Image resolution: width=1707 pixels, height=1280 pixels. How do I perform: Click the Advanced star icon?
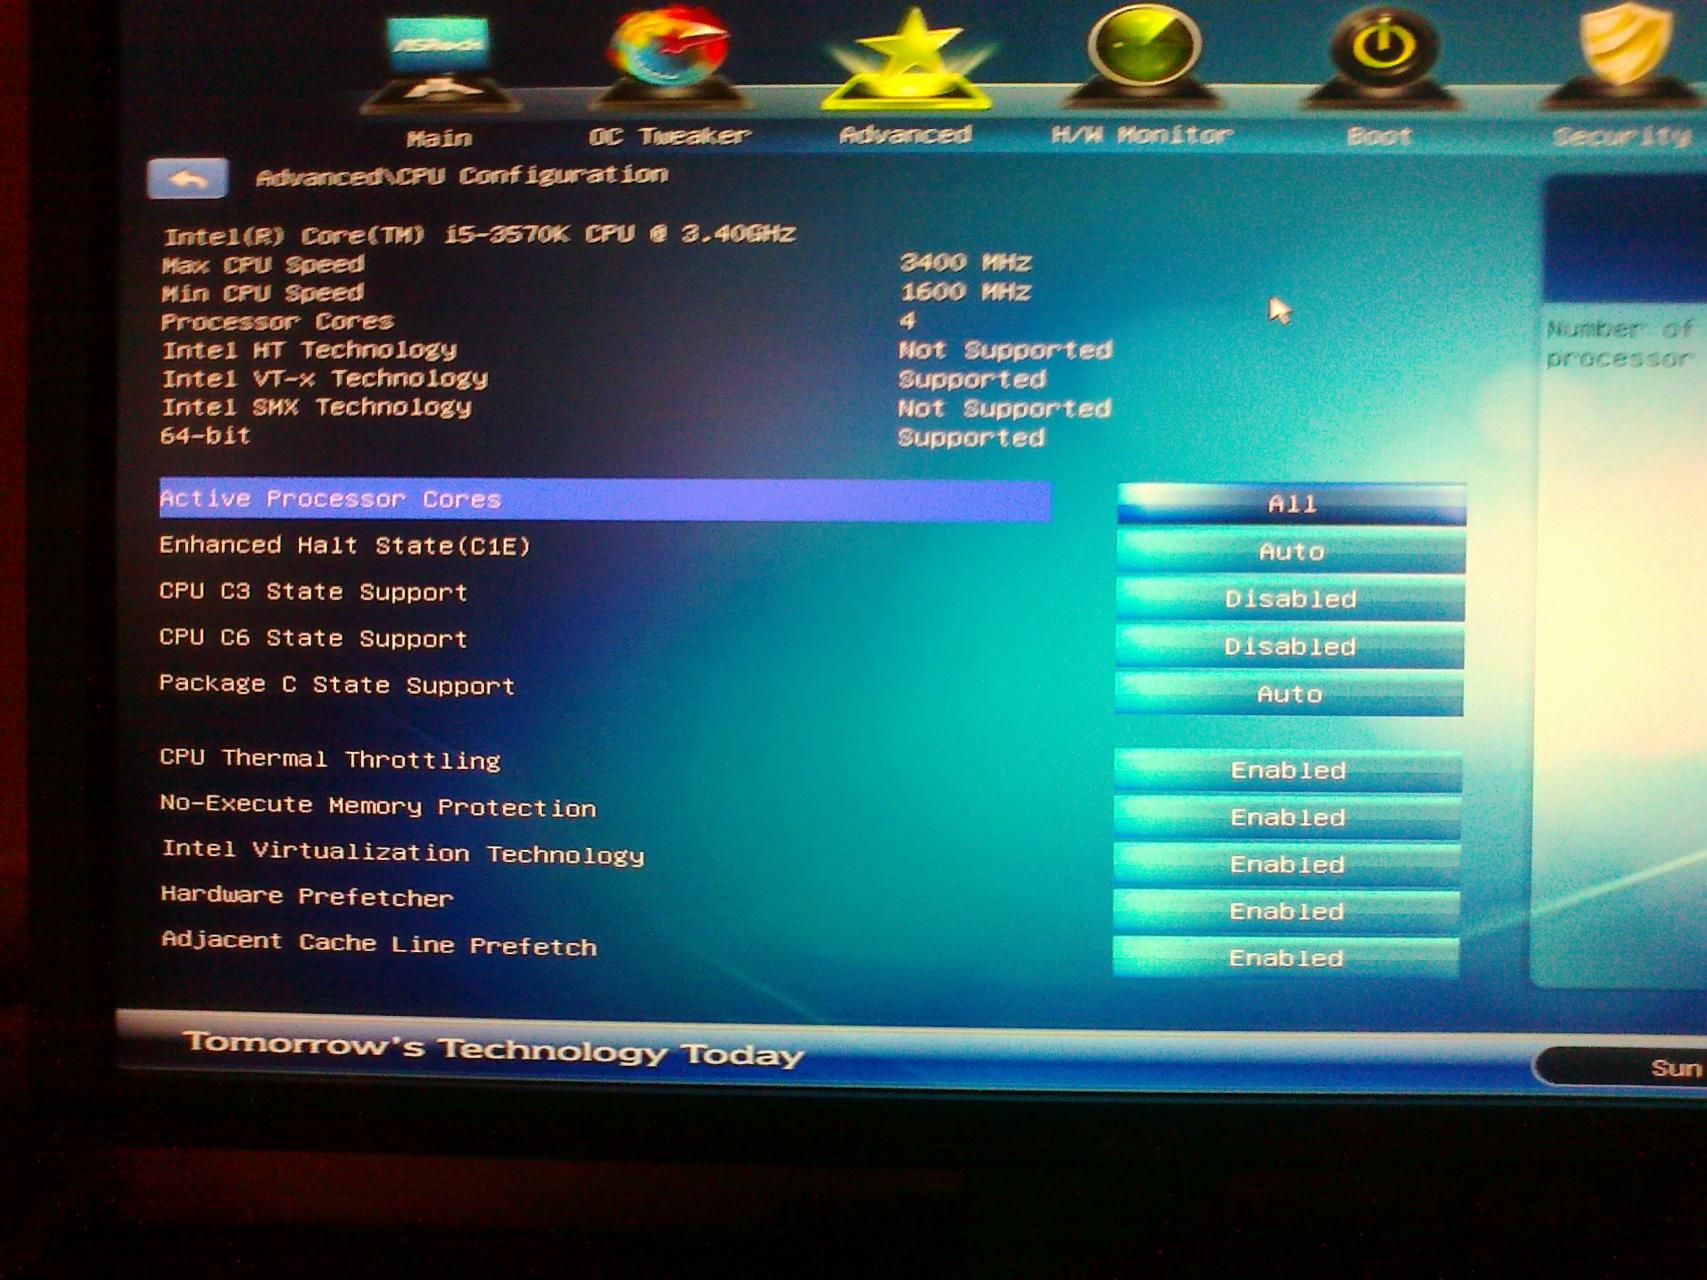tap(907, 57)
